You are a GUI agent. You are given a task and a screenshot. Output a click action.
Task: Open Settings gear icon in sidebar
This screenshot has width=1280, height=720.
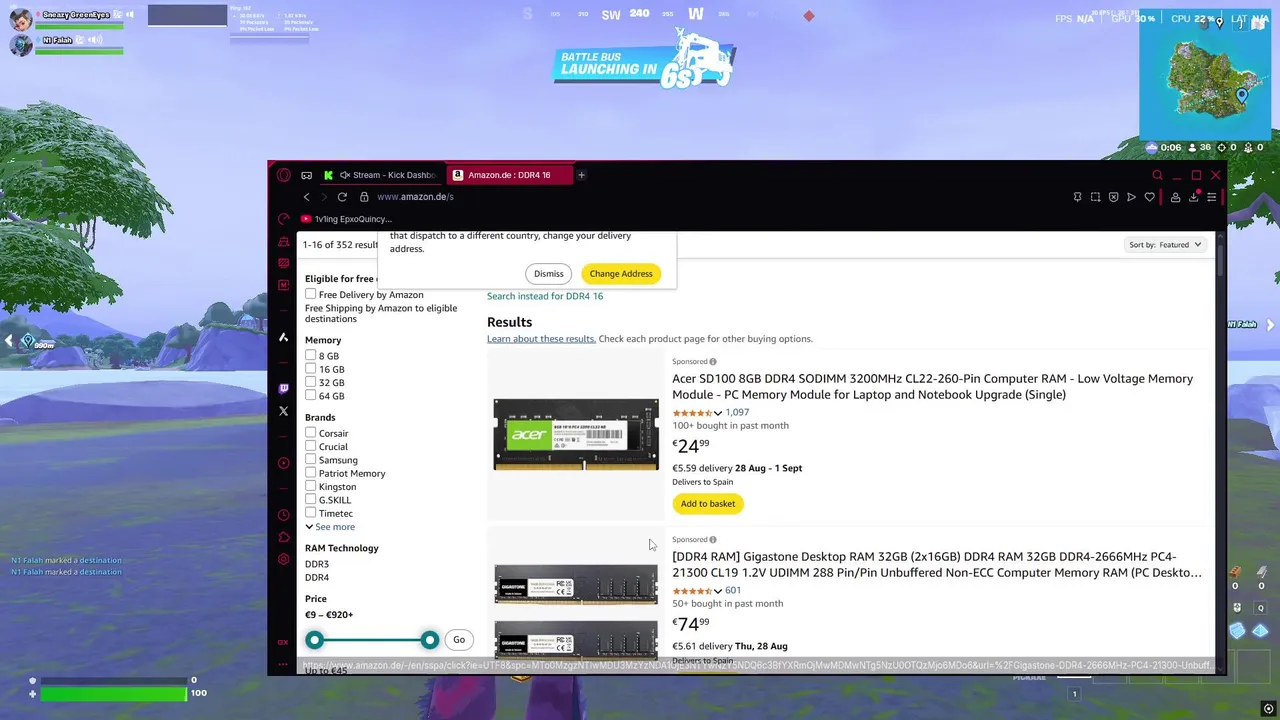[x=284, y=559]
